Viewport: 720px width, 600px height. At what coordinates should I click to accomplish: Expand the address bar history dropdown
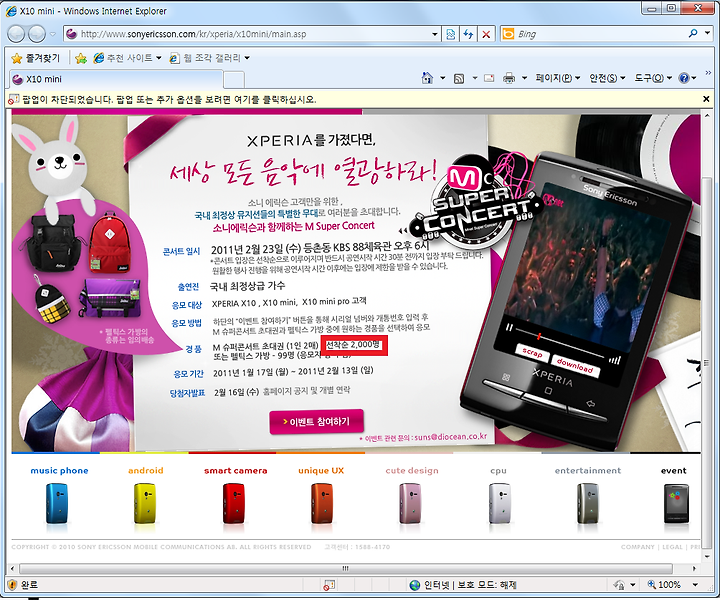click(434, 34)
